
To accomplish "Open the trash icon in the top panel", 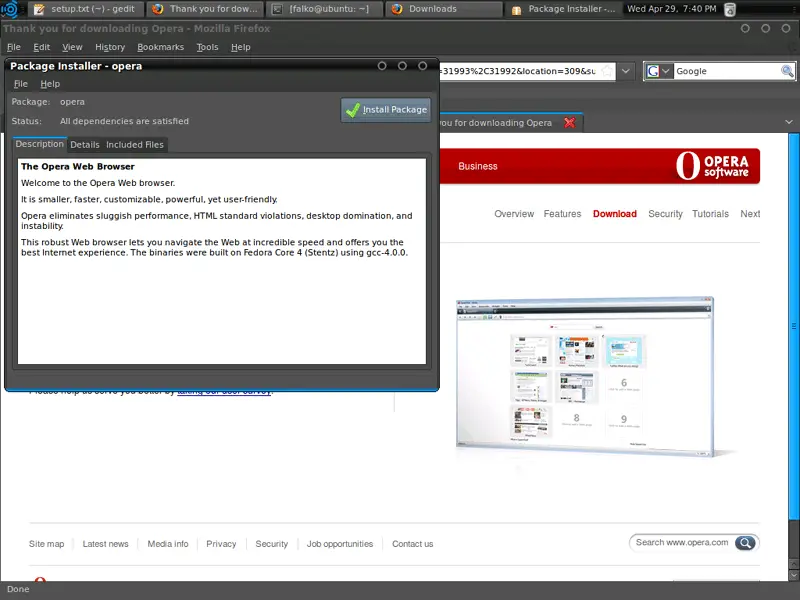I will (x=730, y=9).
